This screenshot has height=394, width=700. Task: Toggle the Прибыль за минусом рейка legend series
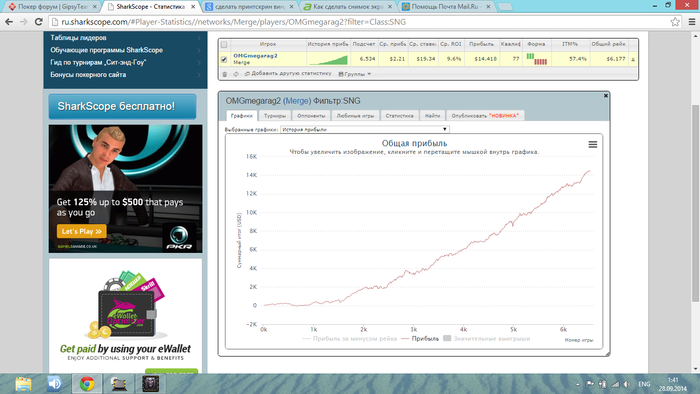[x=350, y=339]
